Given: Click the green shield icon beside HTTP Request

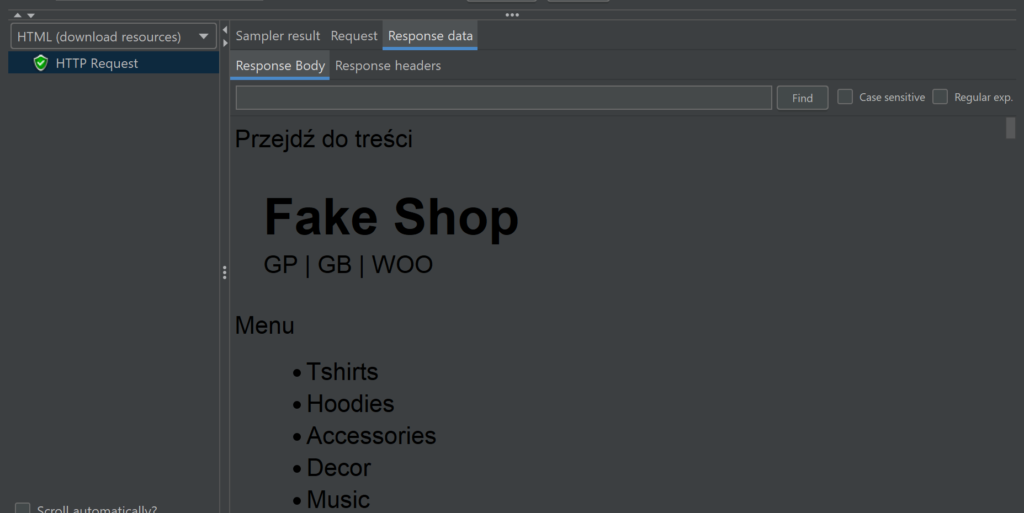Looking at the screenshot, I should [40, 63].
